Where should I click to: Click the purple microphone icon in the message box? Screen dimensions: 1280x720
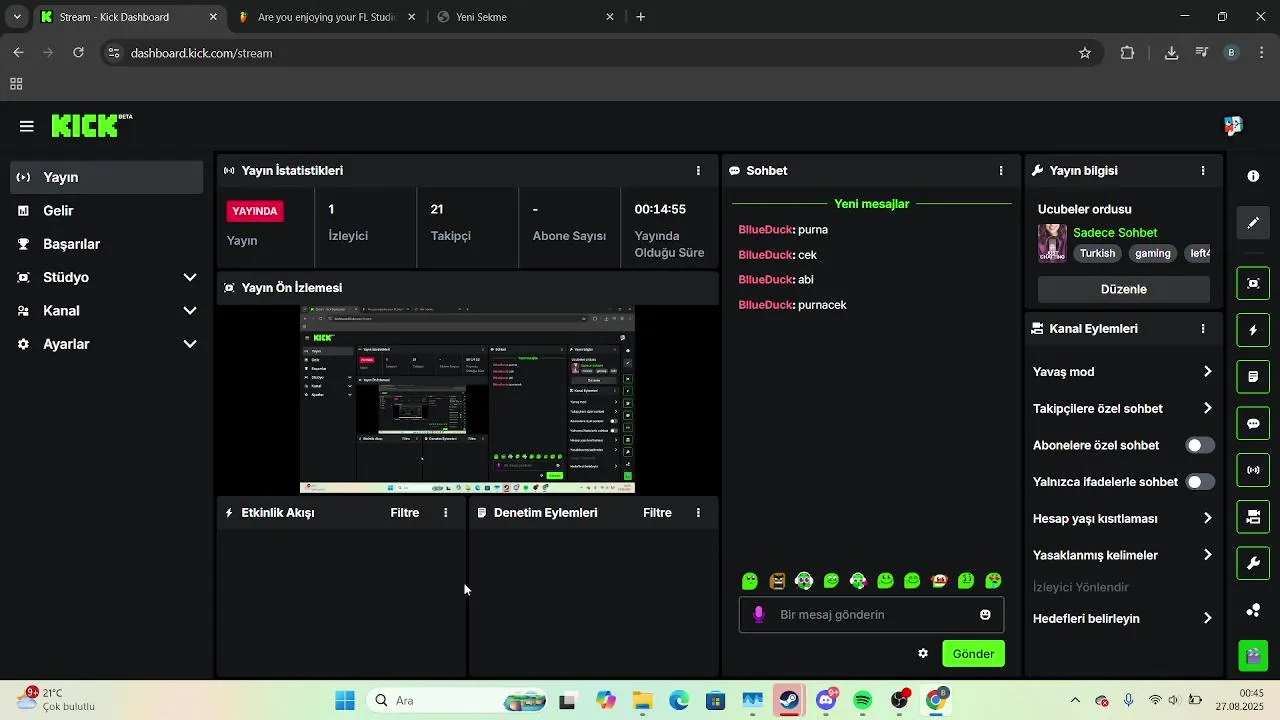click(x=759, y=614)
